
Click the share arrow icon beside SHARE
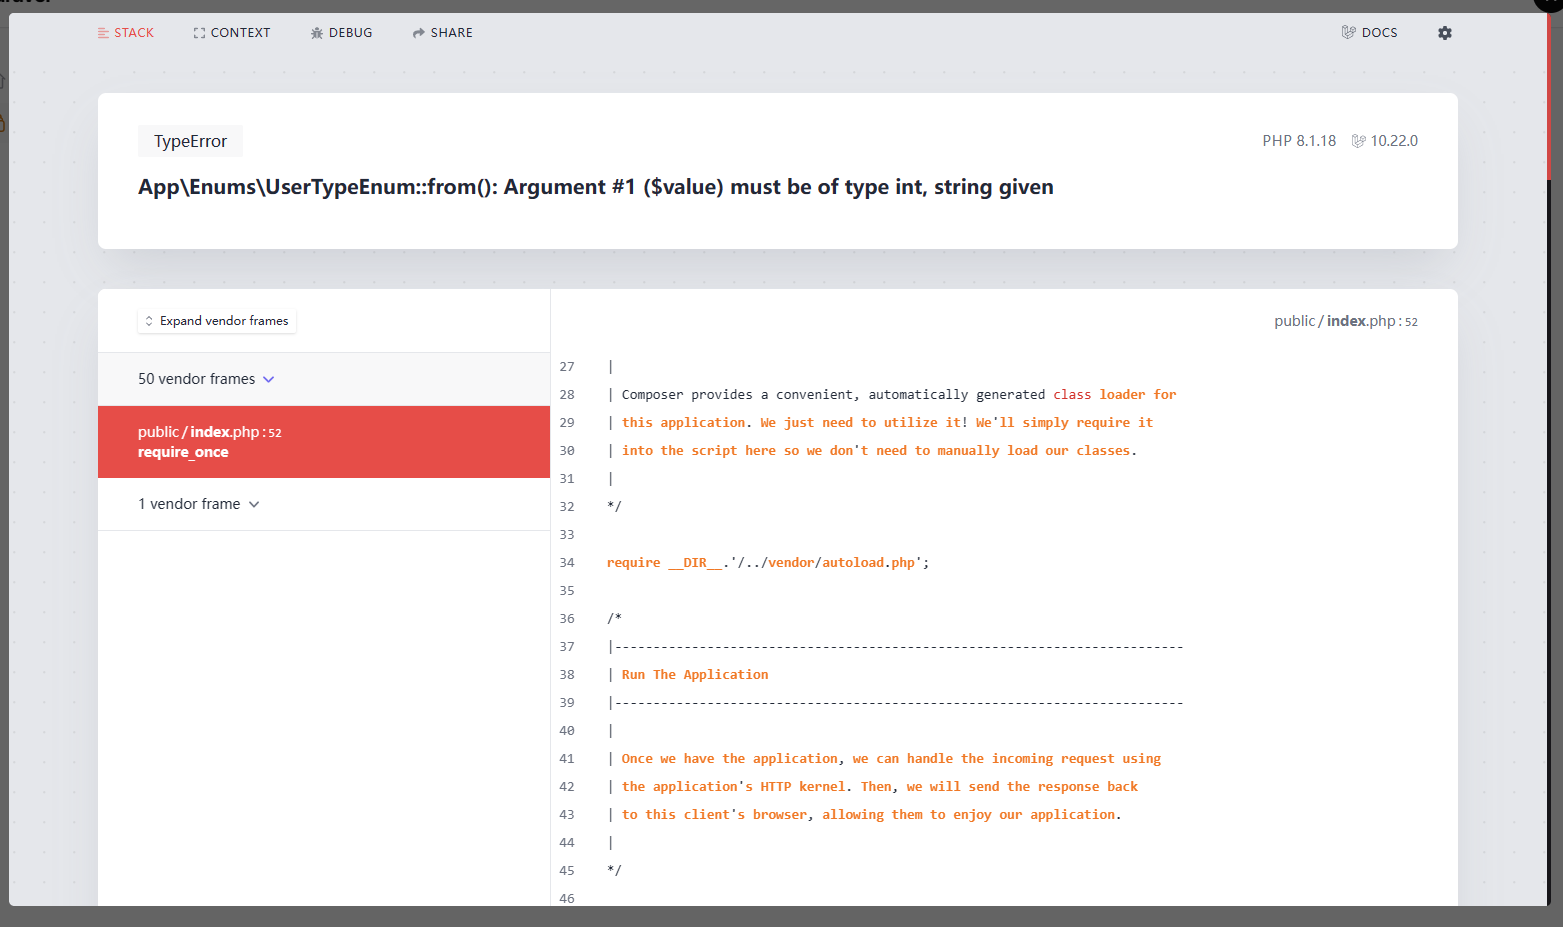(417, 32)
